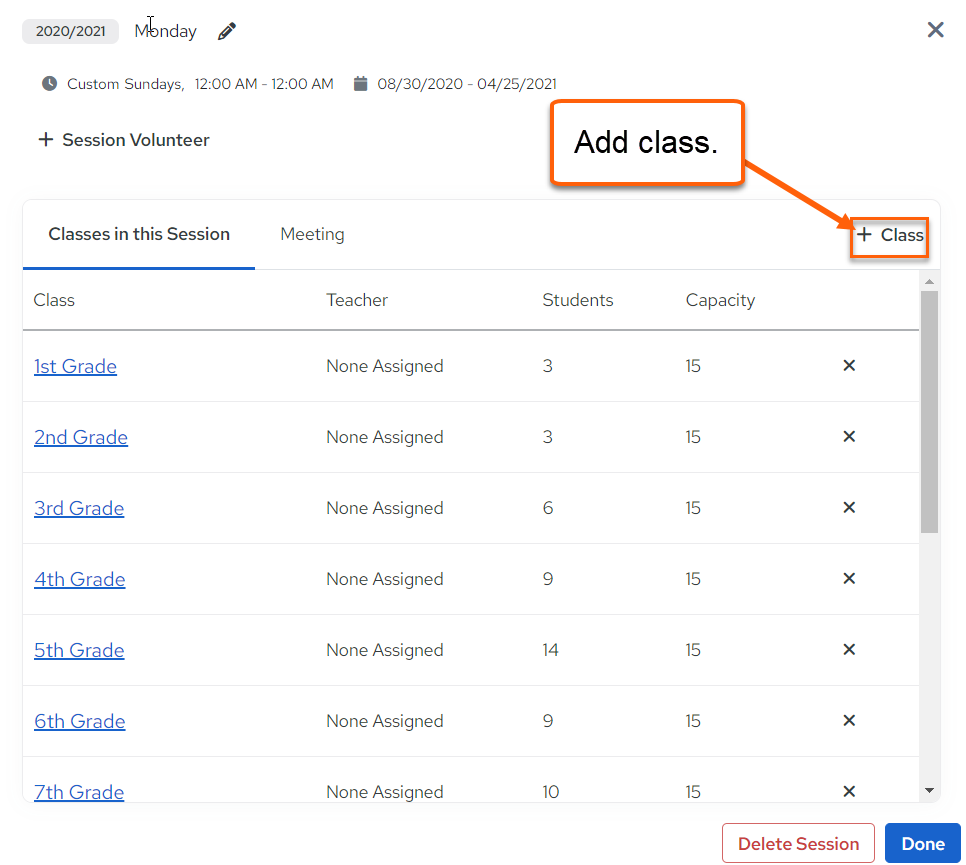
Task: Click the scrollbar up arrow in class list
Action: click(930, 282)
